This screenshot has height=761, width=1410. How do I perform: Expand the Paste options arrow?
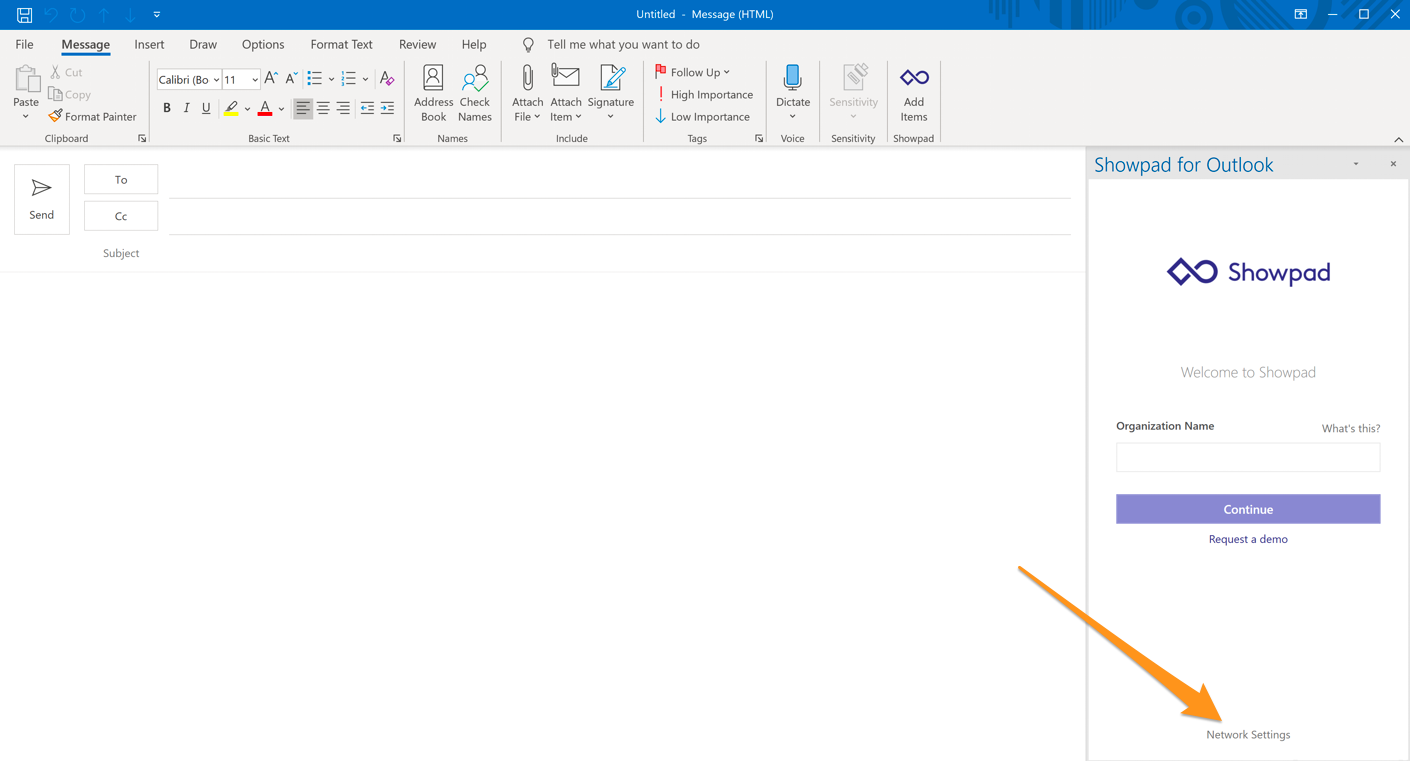pos(26,117)
